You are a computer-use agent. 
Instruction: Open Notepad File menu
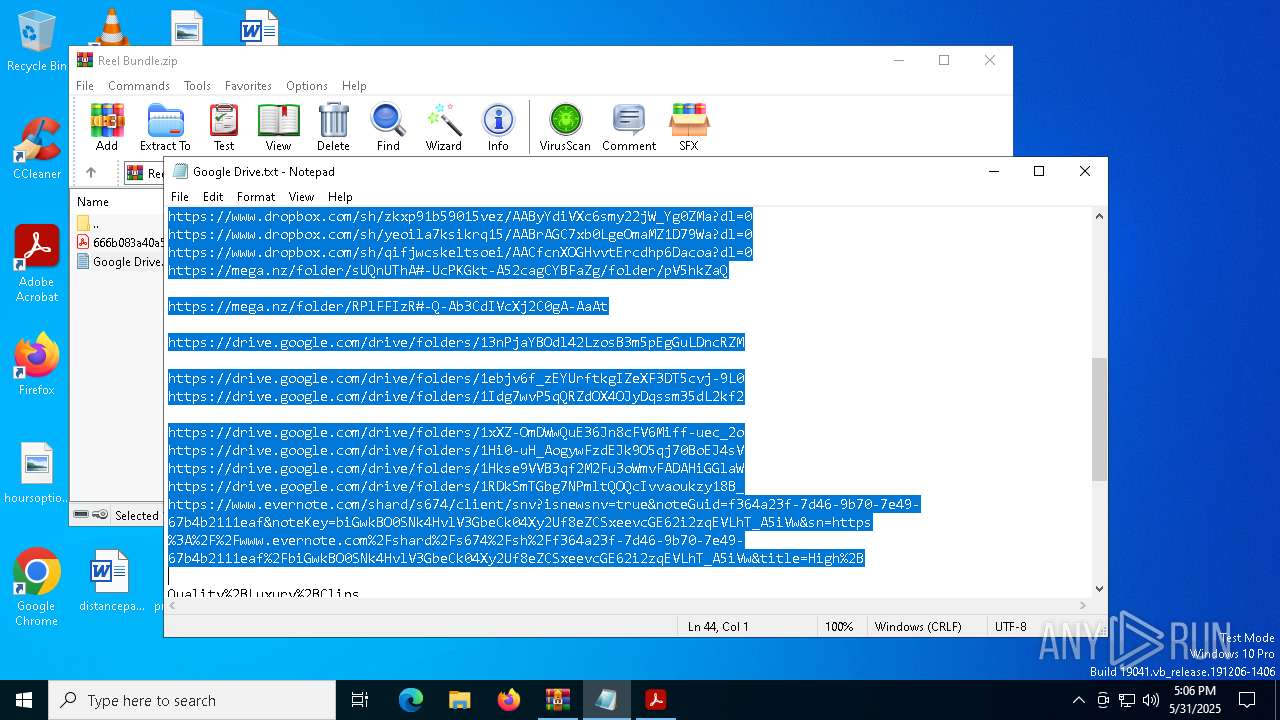point(180,197)
